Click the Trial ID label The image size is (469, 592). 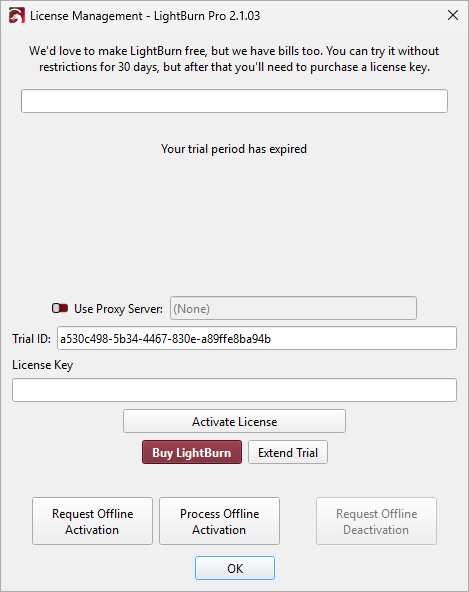click(x=31, y=339)
